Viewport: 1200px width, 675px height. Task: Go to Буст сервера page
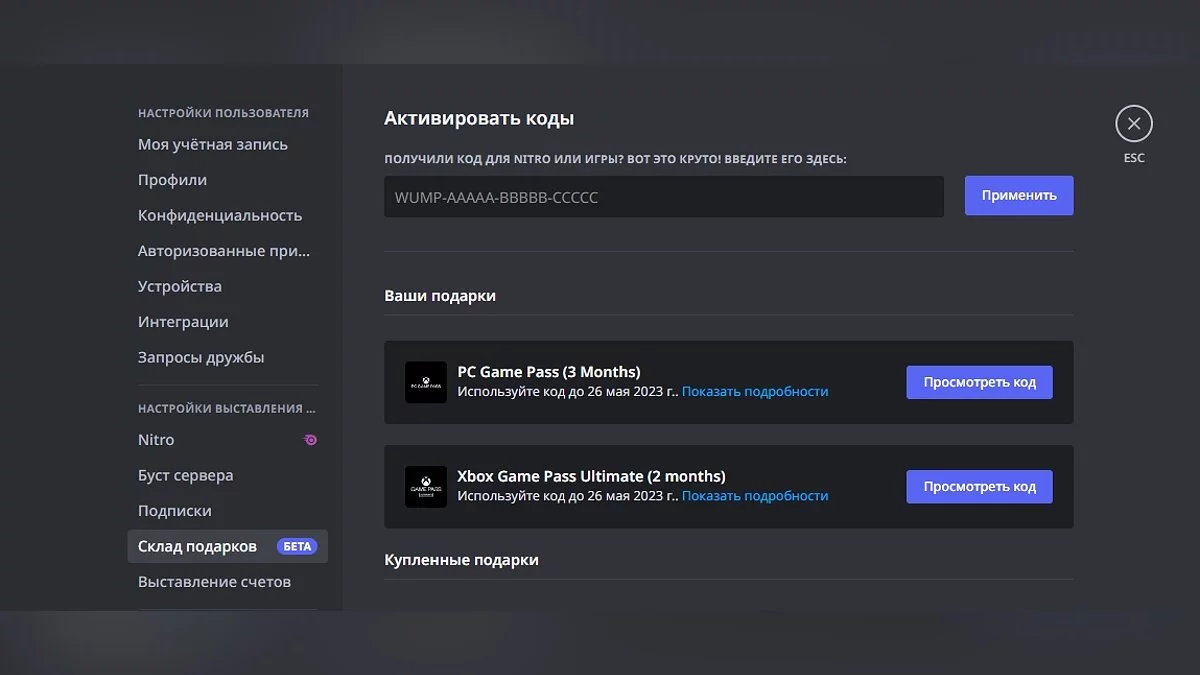click(x=186, y=475)
